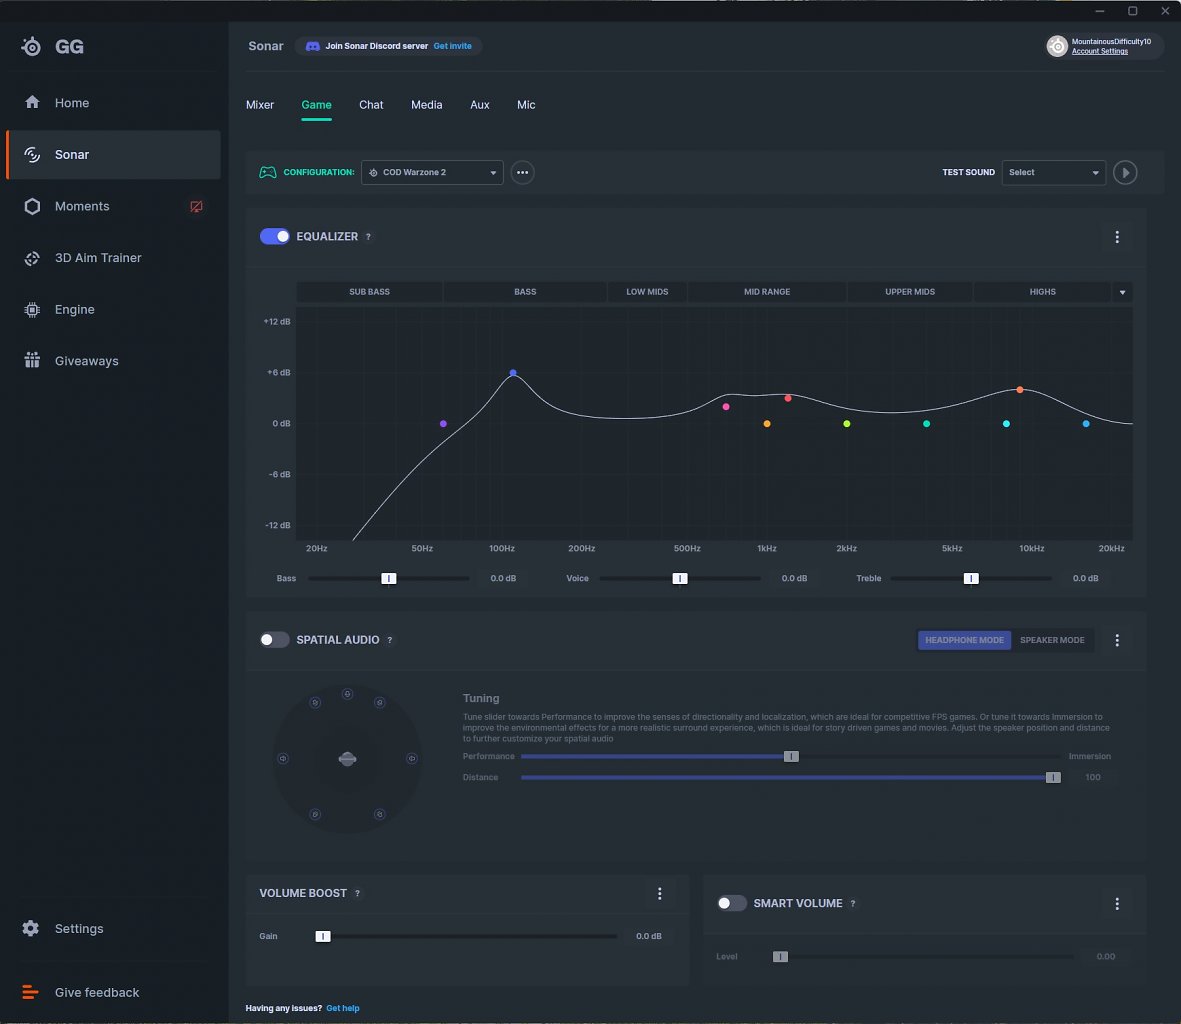
Task: Switch to the Aux tab
Action: [480, 105]
